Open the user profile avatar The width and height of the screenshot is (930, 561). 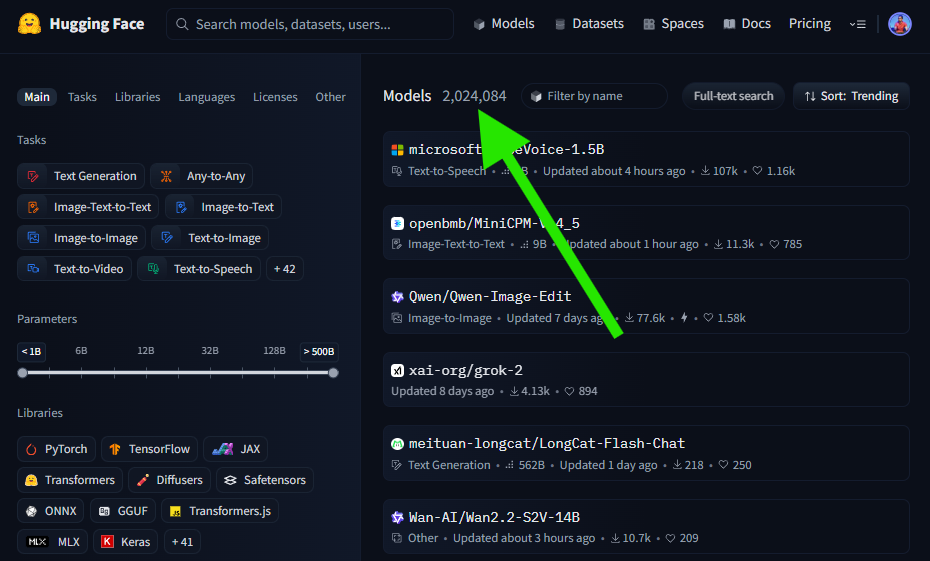click(899, 24)
